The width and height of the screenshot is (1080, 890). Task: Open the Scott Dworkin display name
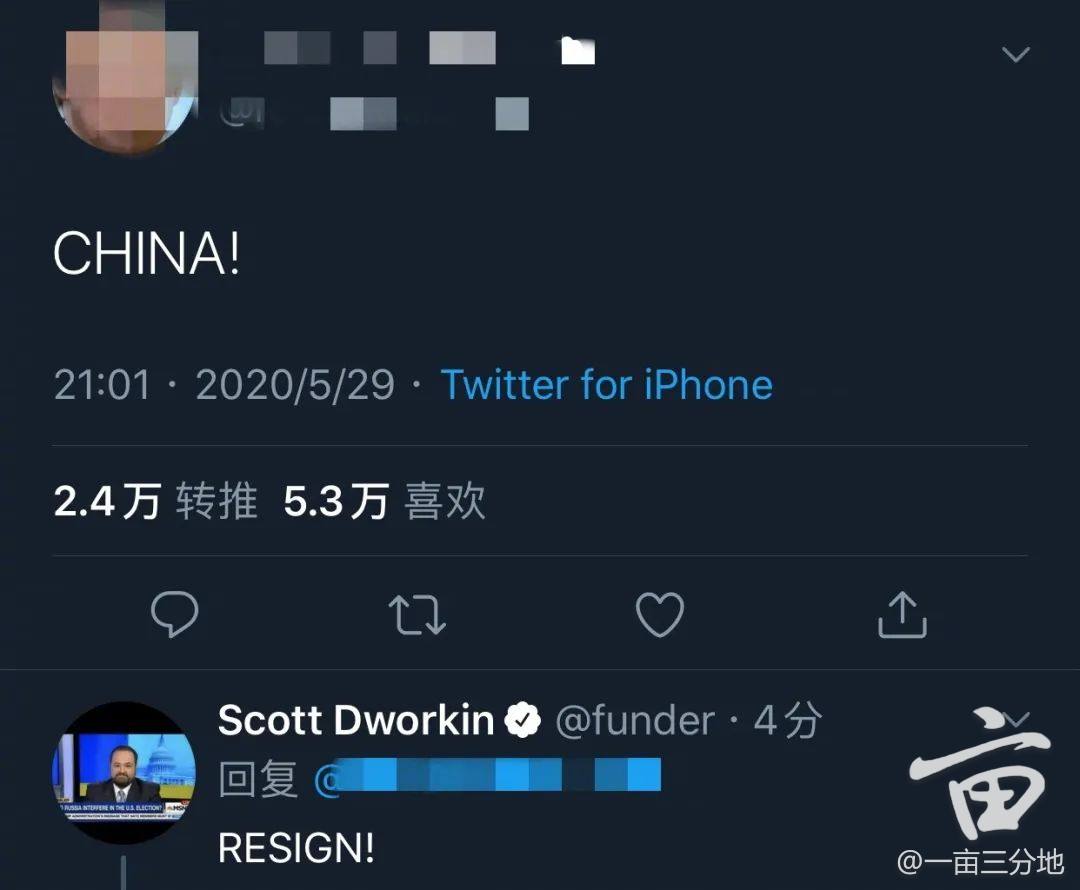pos(356,721)
